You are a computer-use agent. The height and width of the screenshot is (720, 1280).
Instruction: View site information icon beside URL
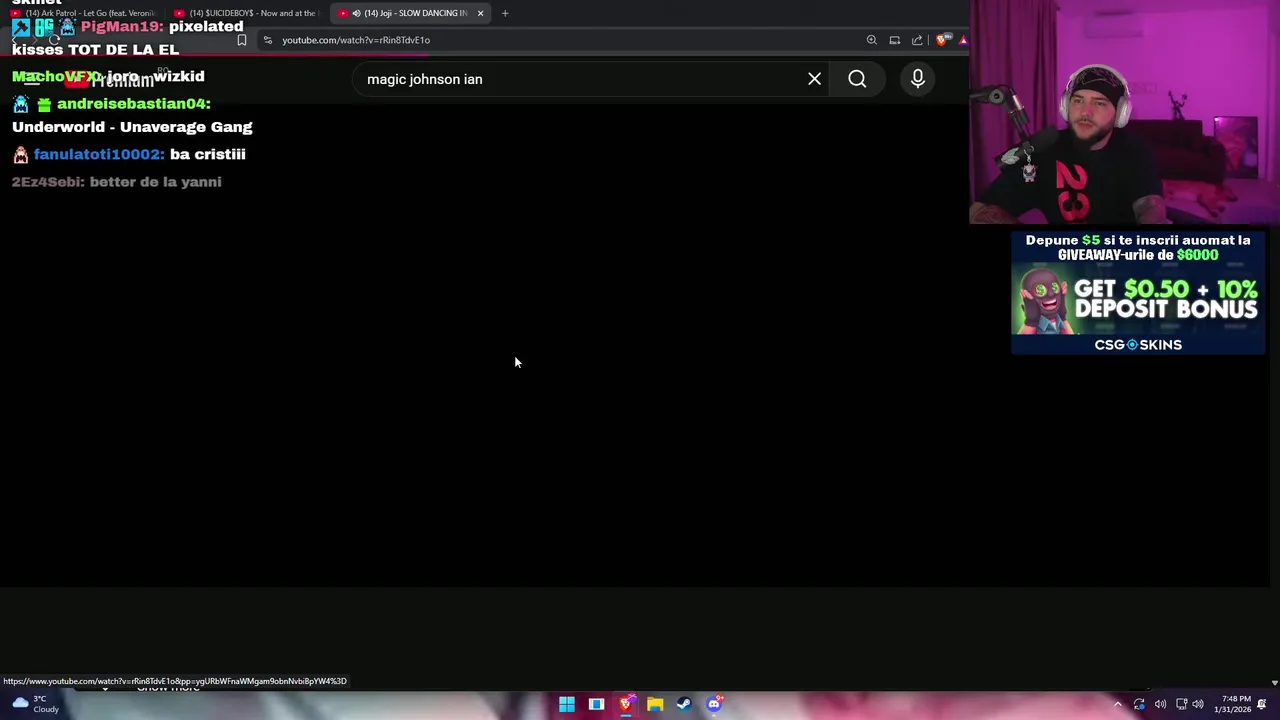pyautogui.click(x=268, y=40)
